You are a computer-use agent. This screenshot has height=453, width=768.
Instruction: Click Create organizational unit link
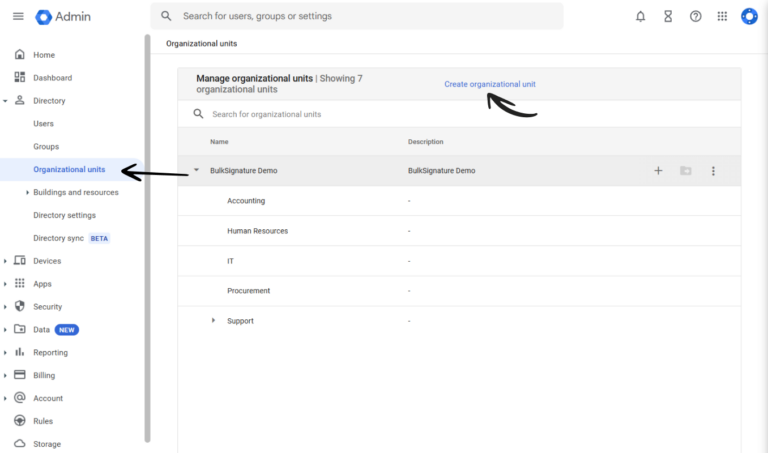[x=490, y=84]
